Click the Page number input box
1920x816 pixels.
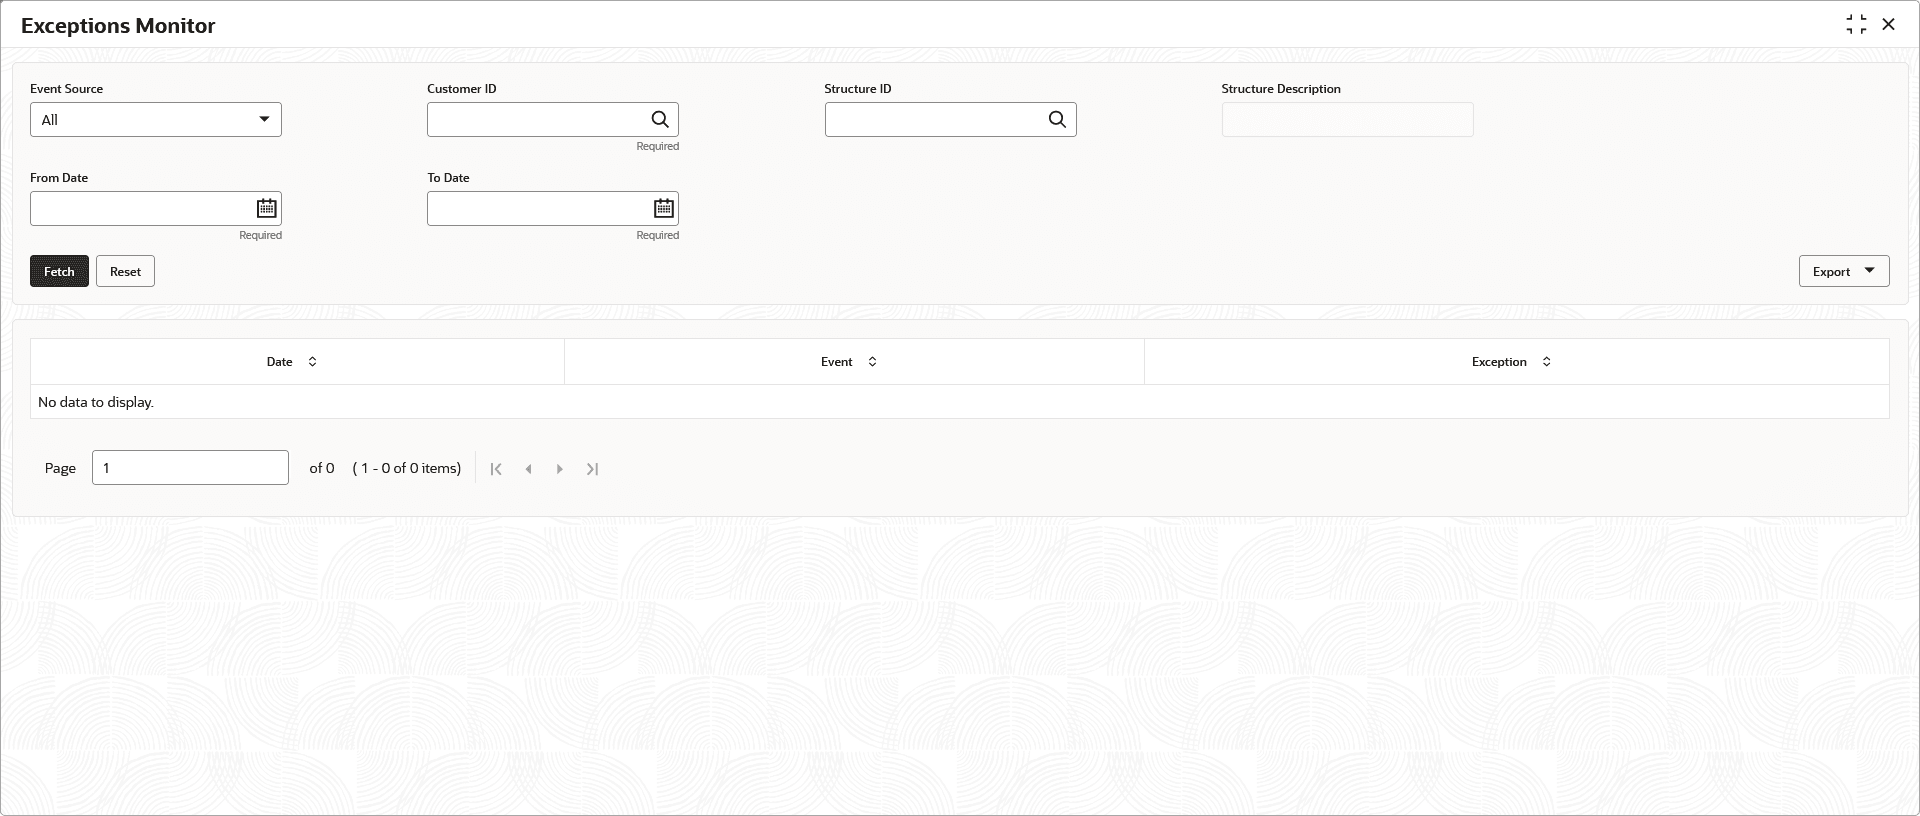point(190,468)
